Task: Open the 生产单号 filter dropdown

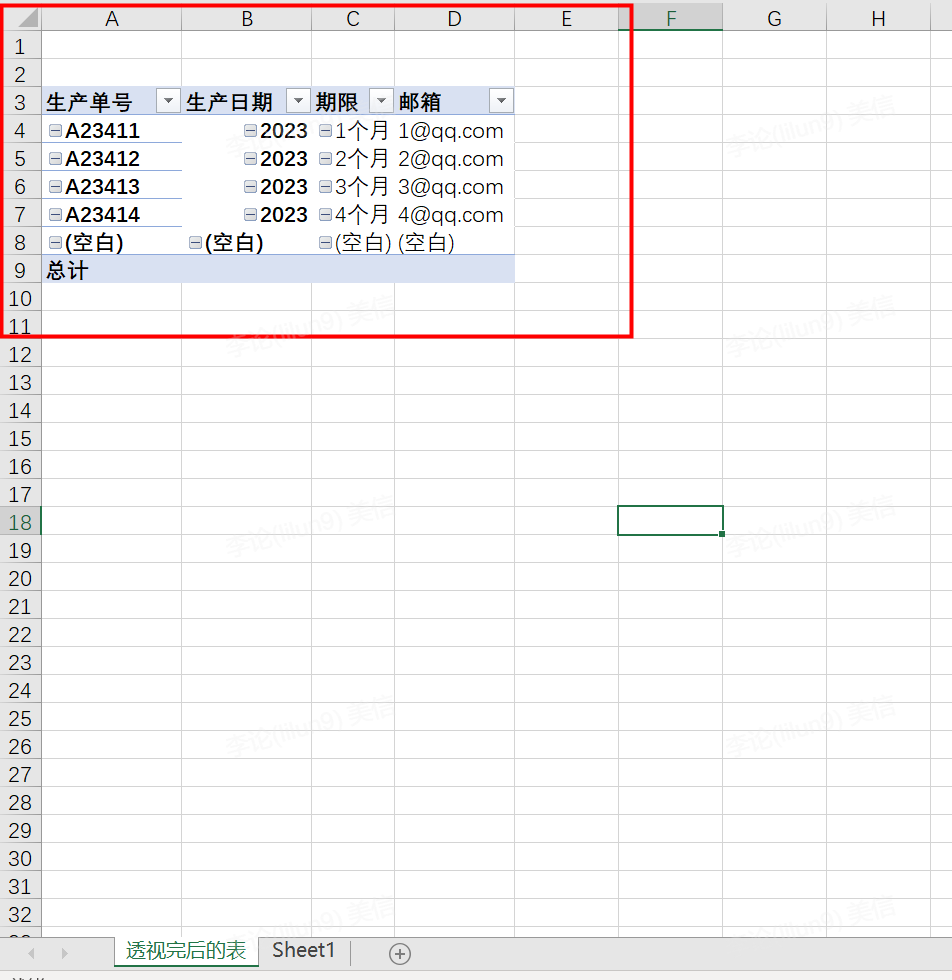Action: point(168,101)
